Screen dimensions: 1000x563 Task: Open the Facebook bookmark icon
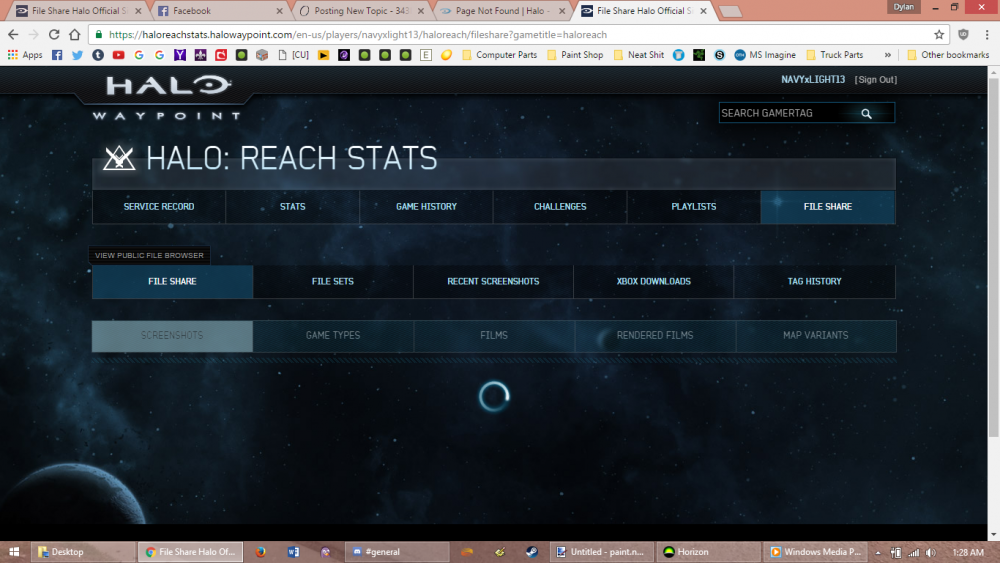pyautogui.click(x=57, y=55)
